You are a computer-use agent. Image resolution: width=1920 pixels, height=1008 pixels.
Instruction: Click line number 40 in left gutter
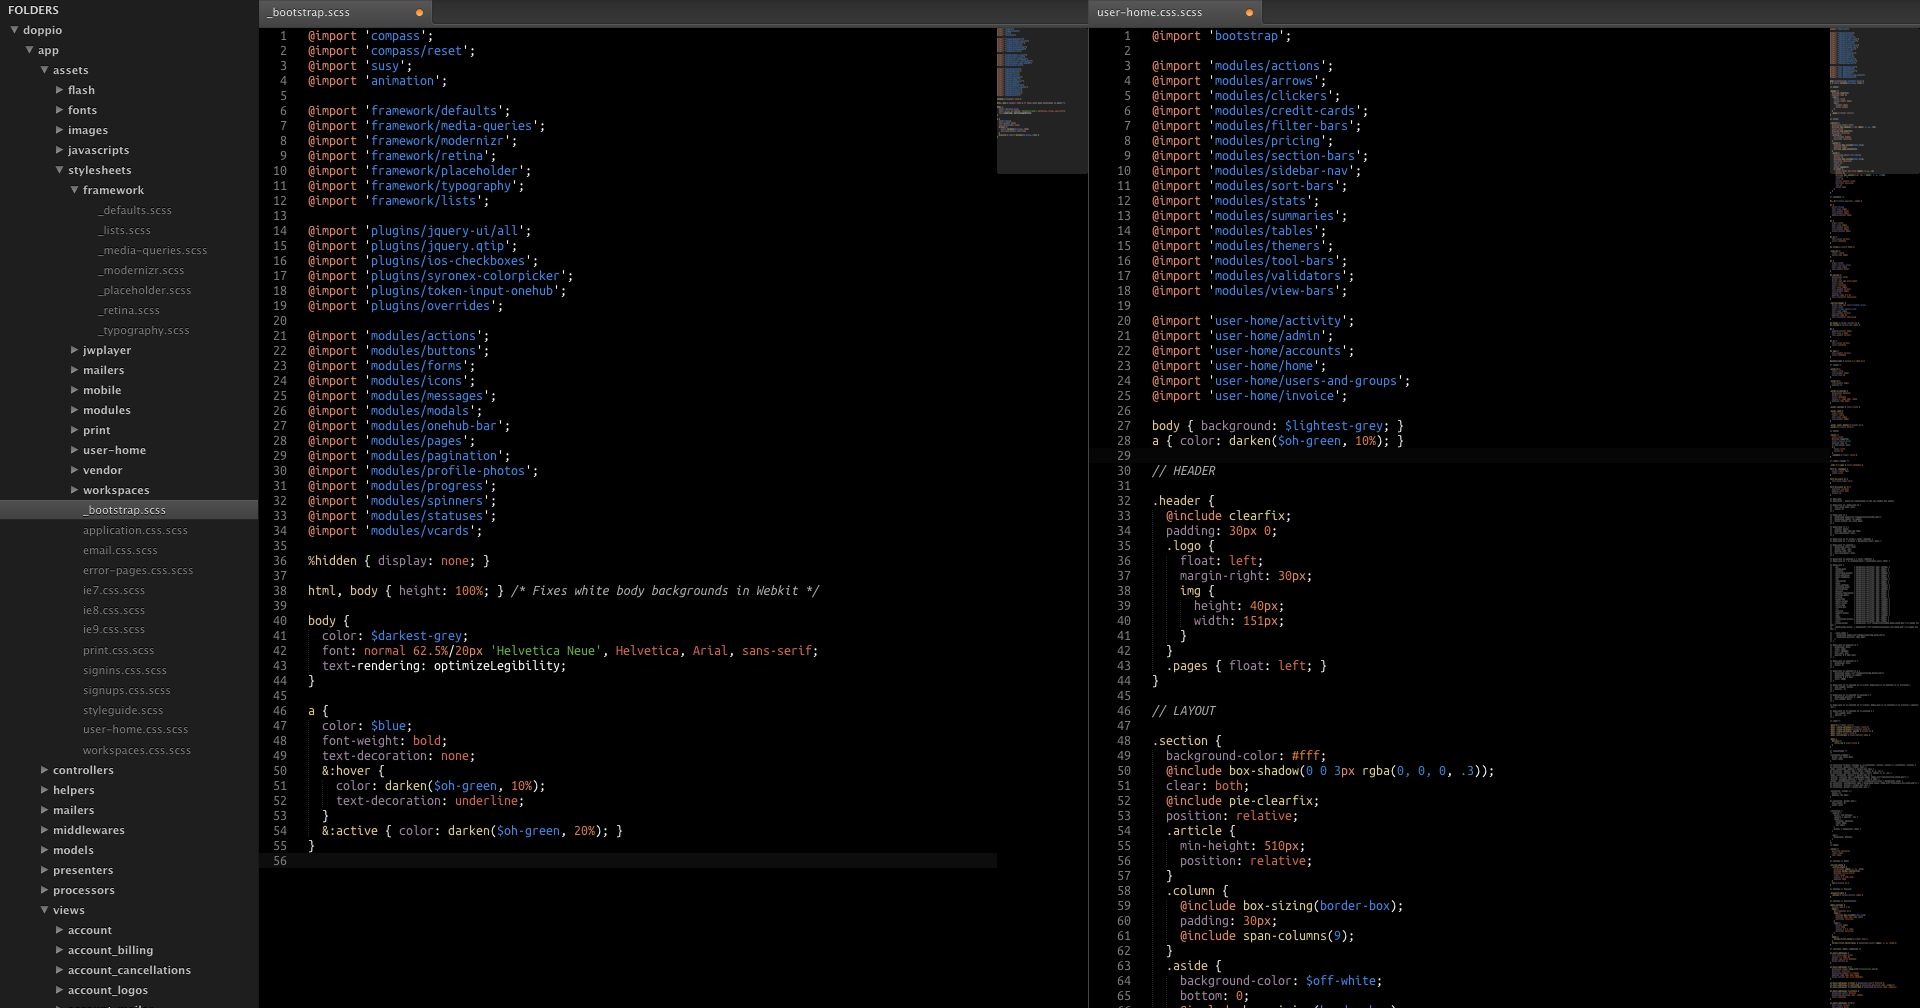(x=280, y=621)
